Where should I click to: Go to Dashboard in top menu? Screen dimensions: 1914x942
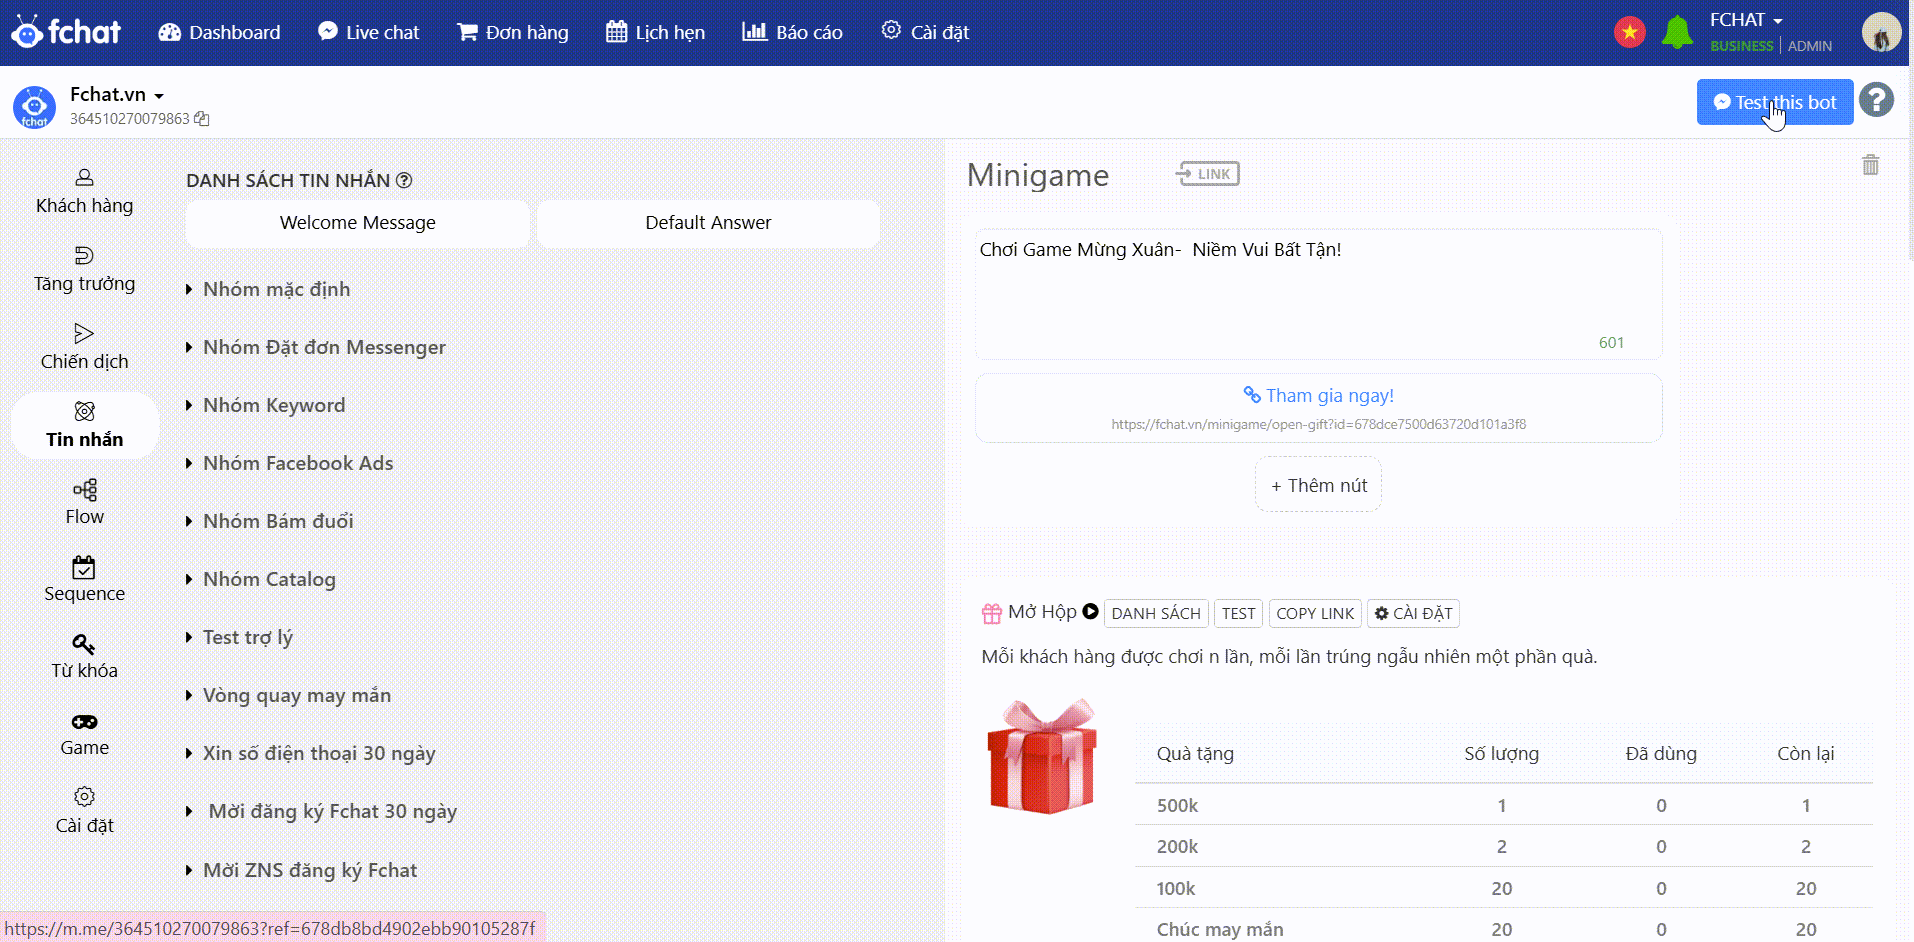click(x=219, y=32)
